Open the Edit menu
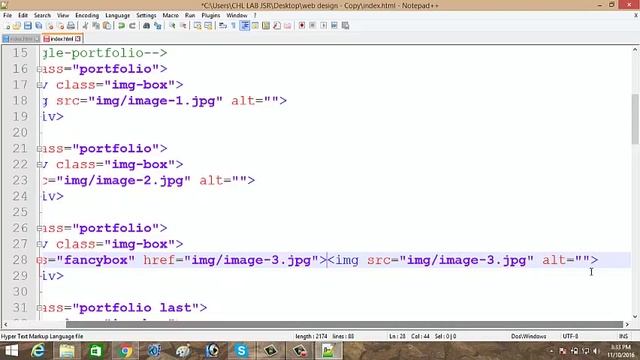 coord(23,16)
